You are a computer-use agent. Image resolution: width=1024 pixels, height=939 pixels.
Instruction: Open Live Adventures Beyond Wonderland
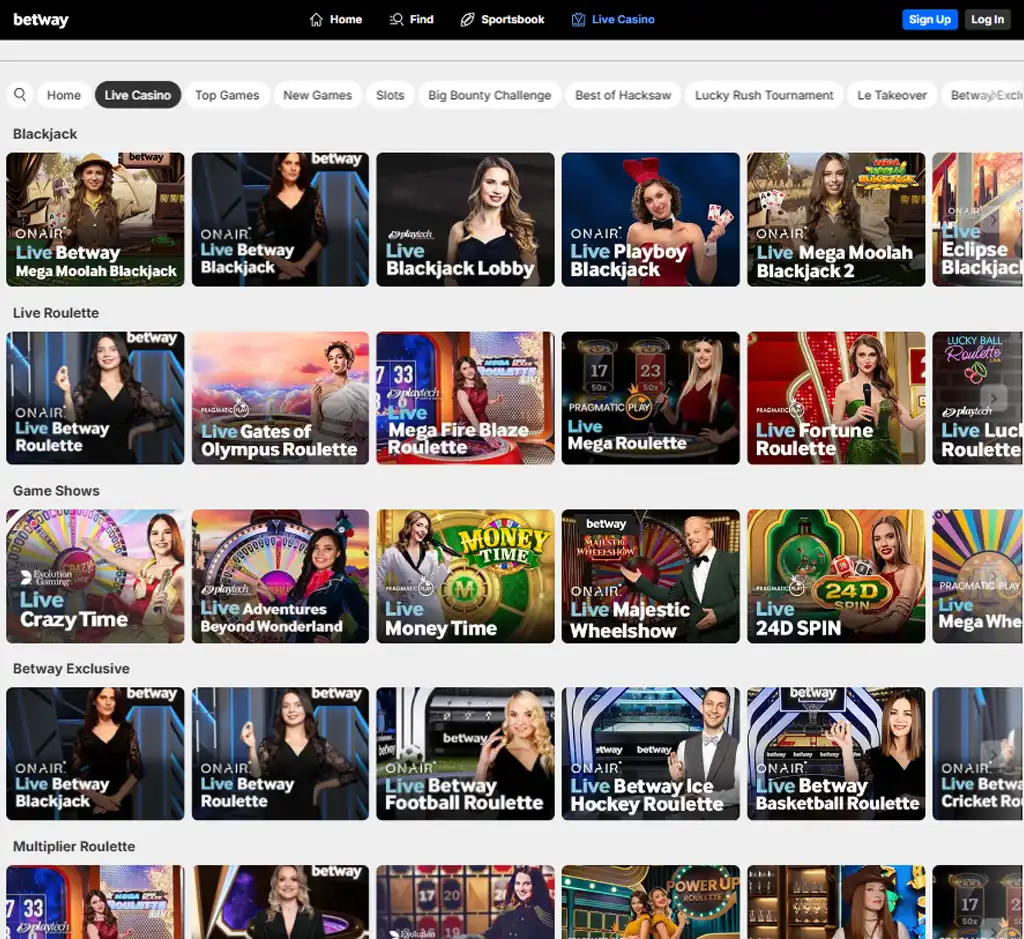[x=280, y=576]
